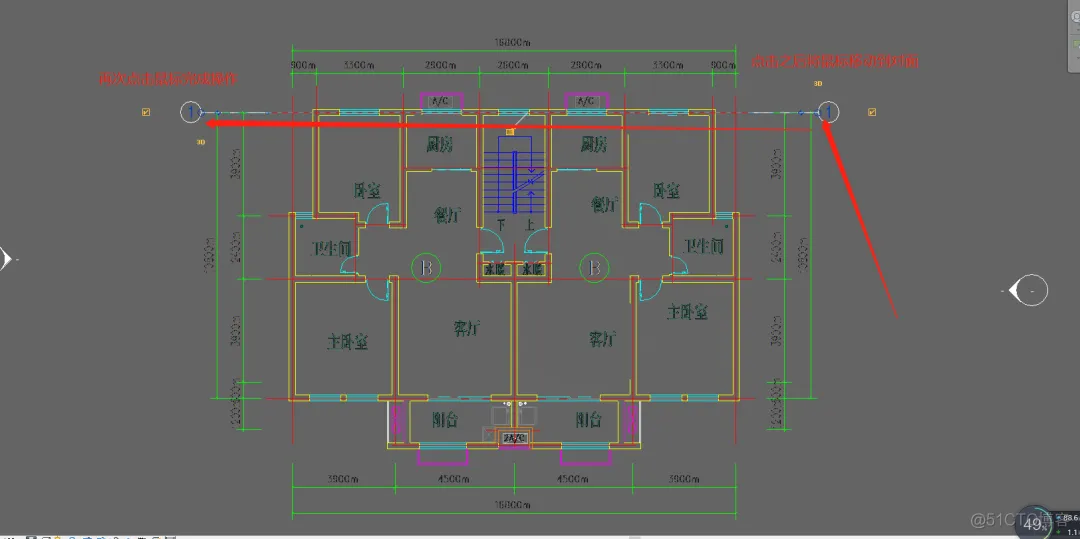Viewport: 1080px width, 539px height.
Task: Click the 16000m overall dimension text at the bottom
Action: pos(514,505)
